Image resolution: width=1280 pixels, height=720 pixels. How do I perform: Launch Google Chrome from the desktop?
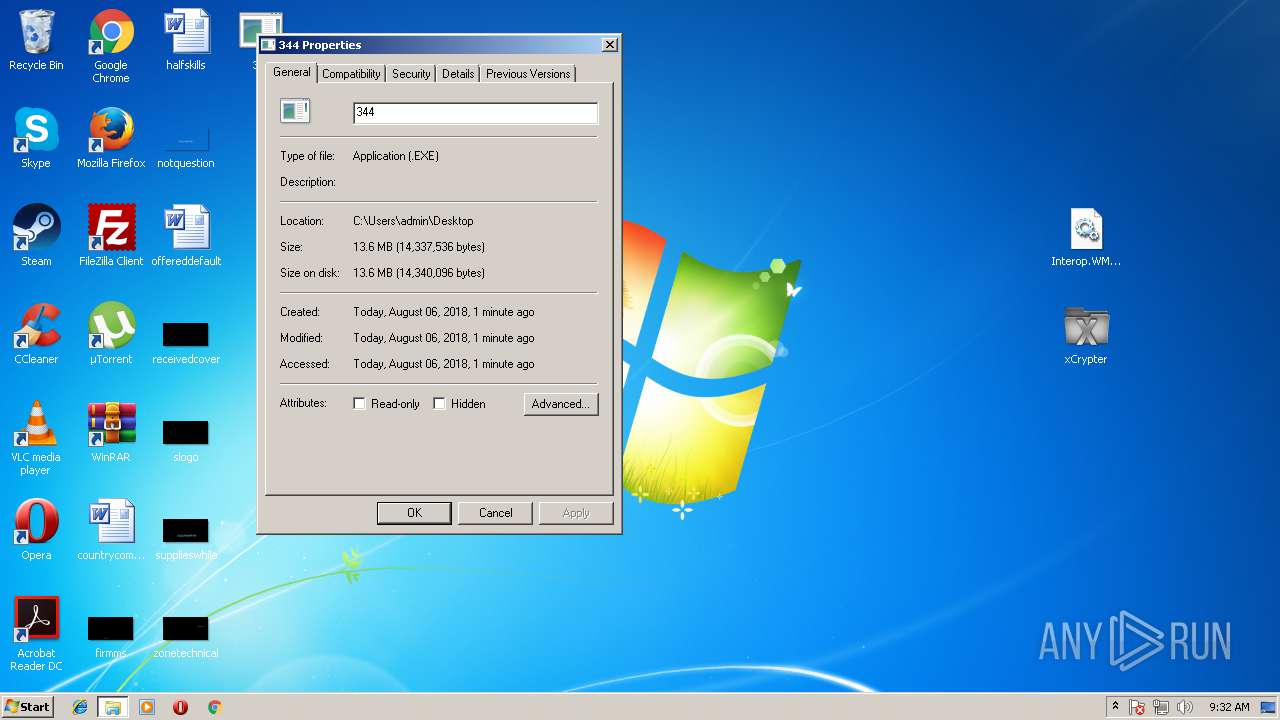[x=111, y=47]
